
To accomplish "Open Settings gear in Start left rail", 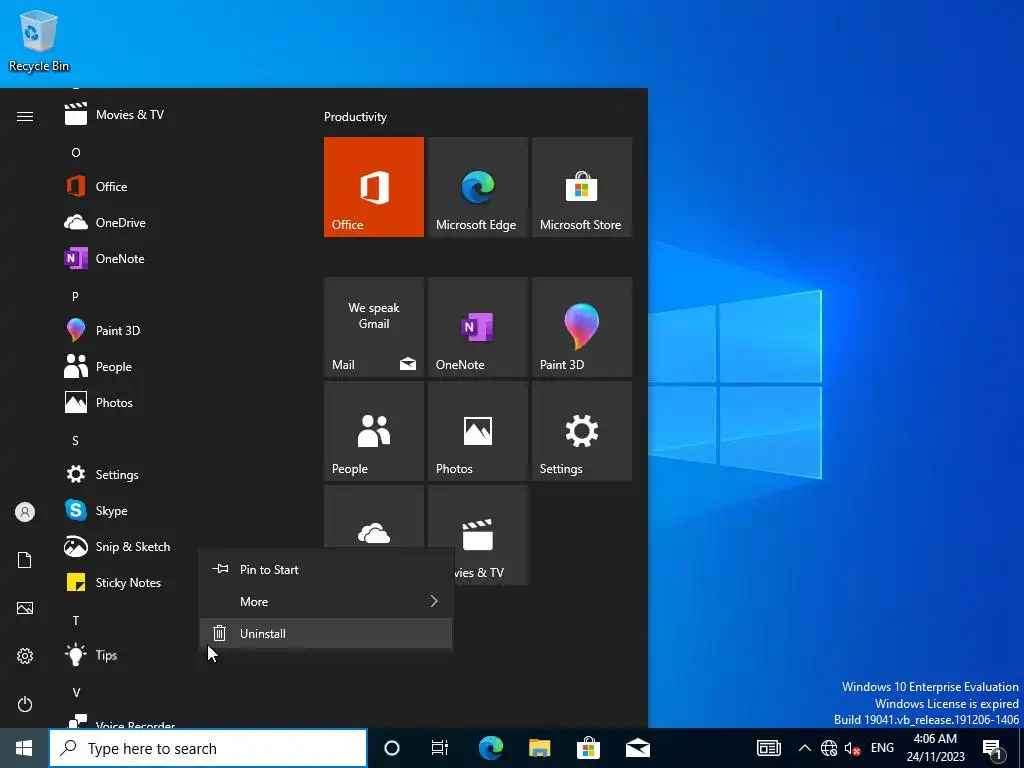I will 25,656.
